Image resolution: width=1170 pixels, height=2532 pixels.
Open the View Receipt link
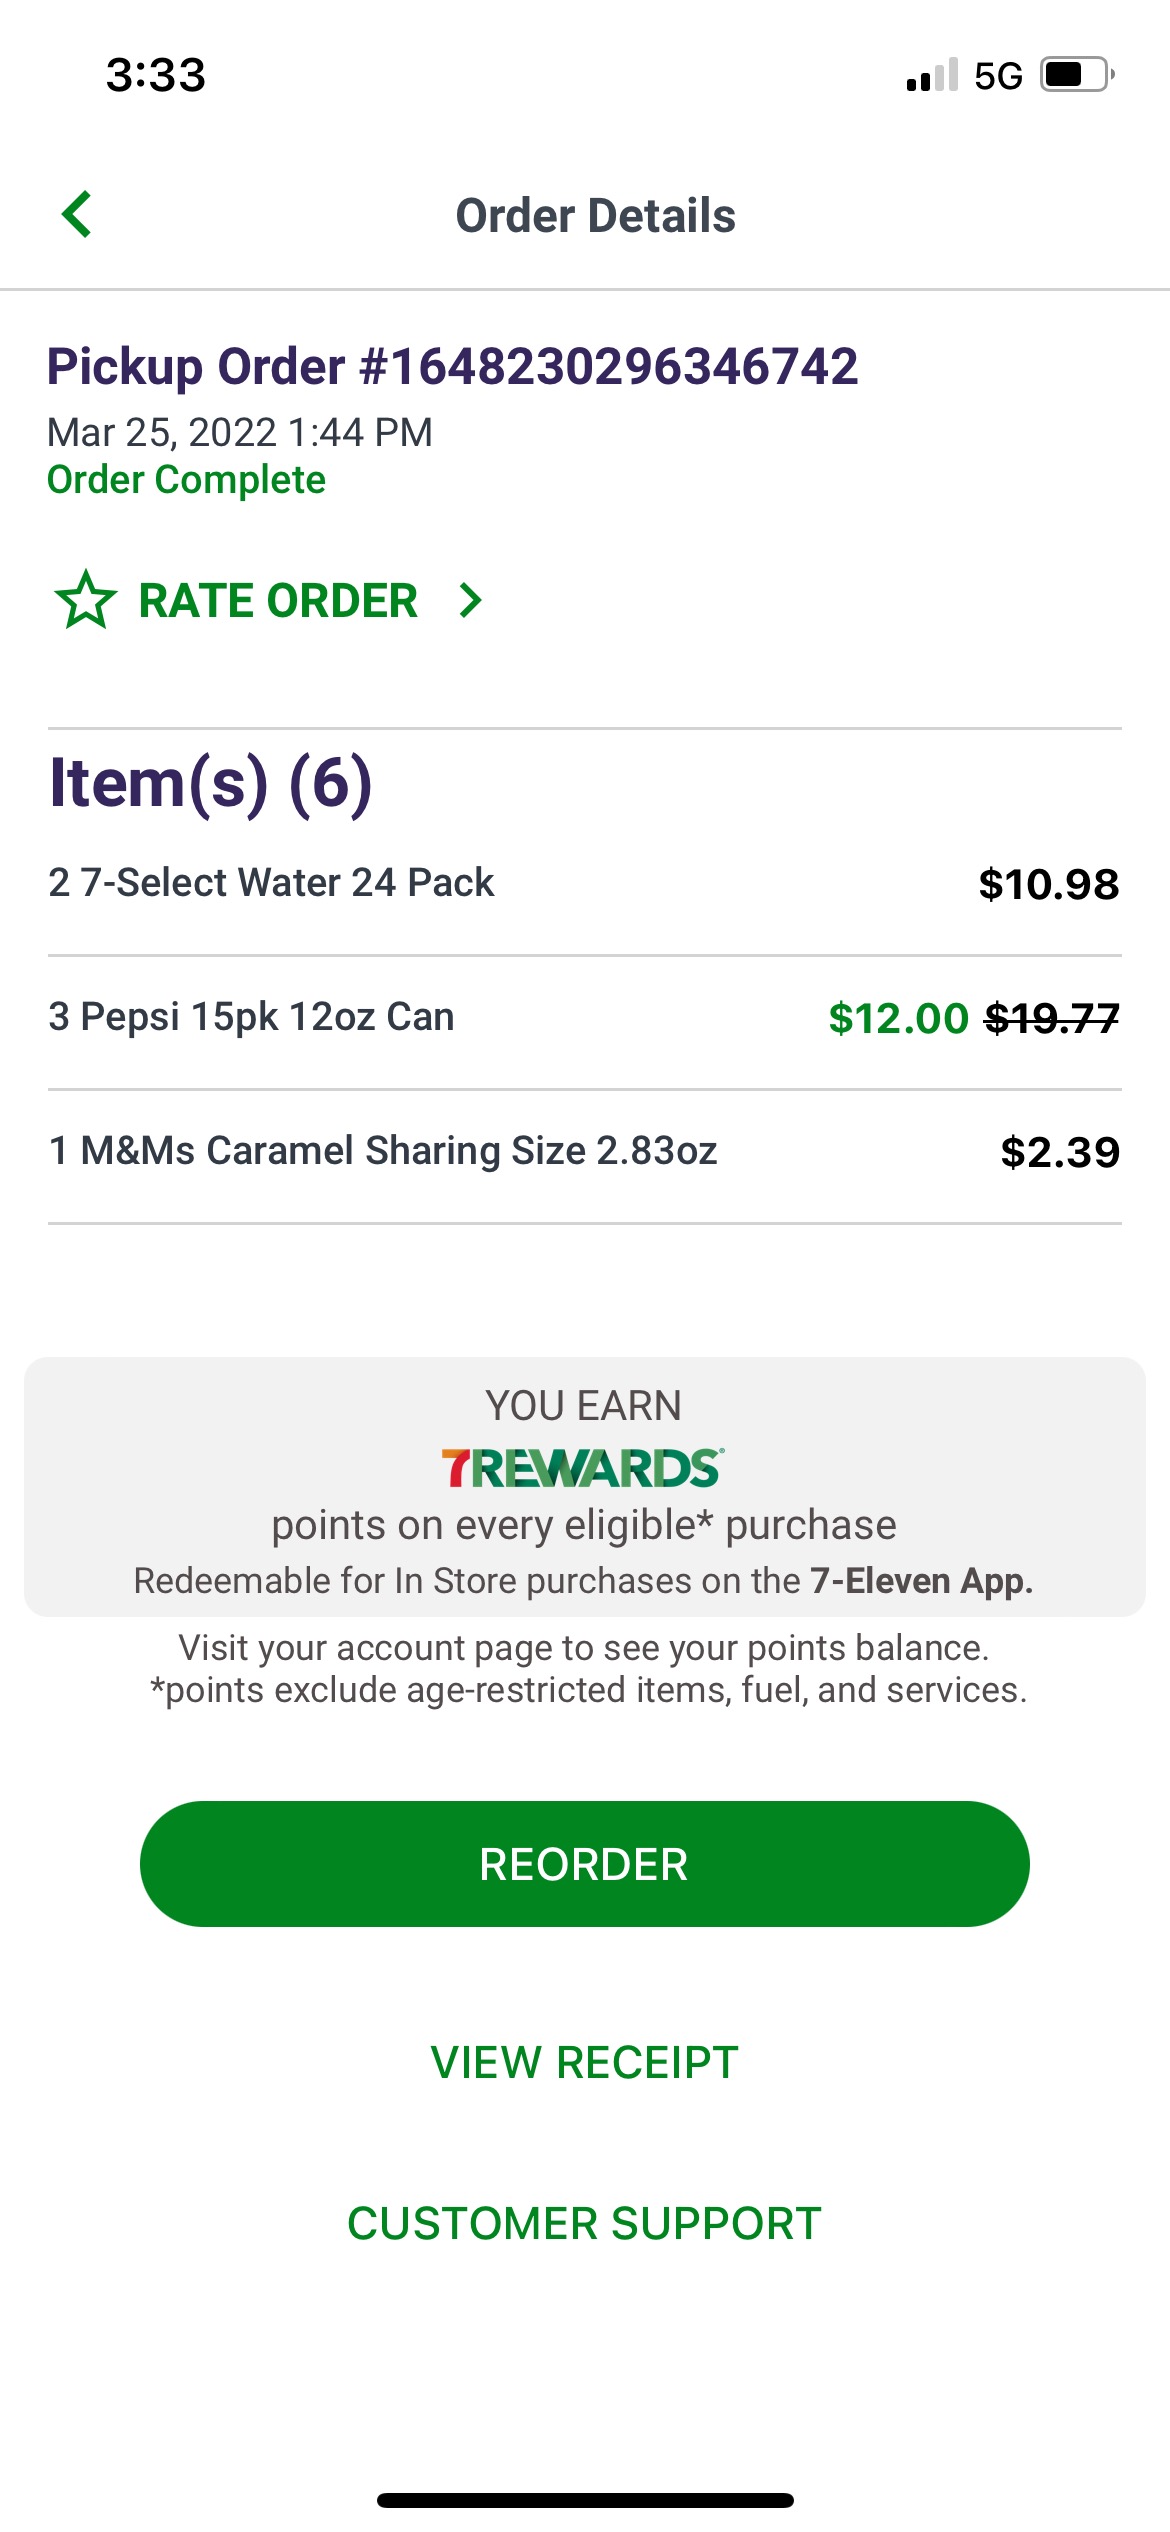[585, 2062]
